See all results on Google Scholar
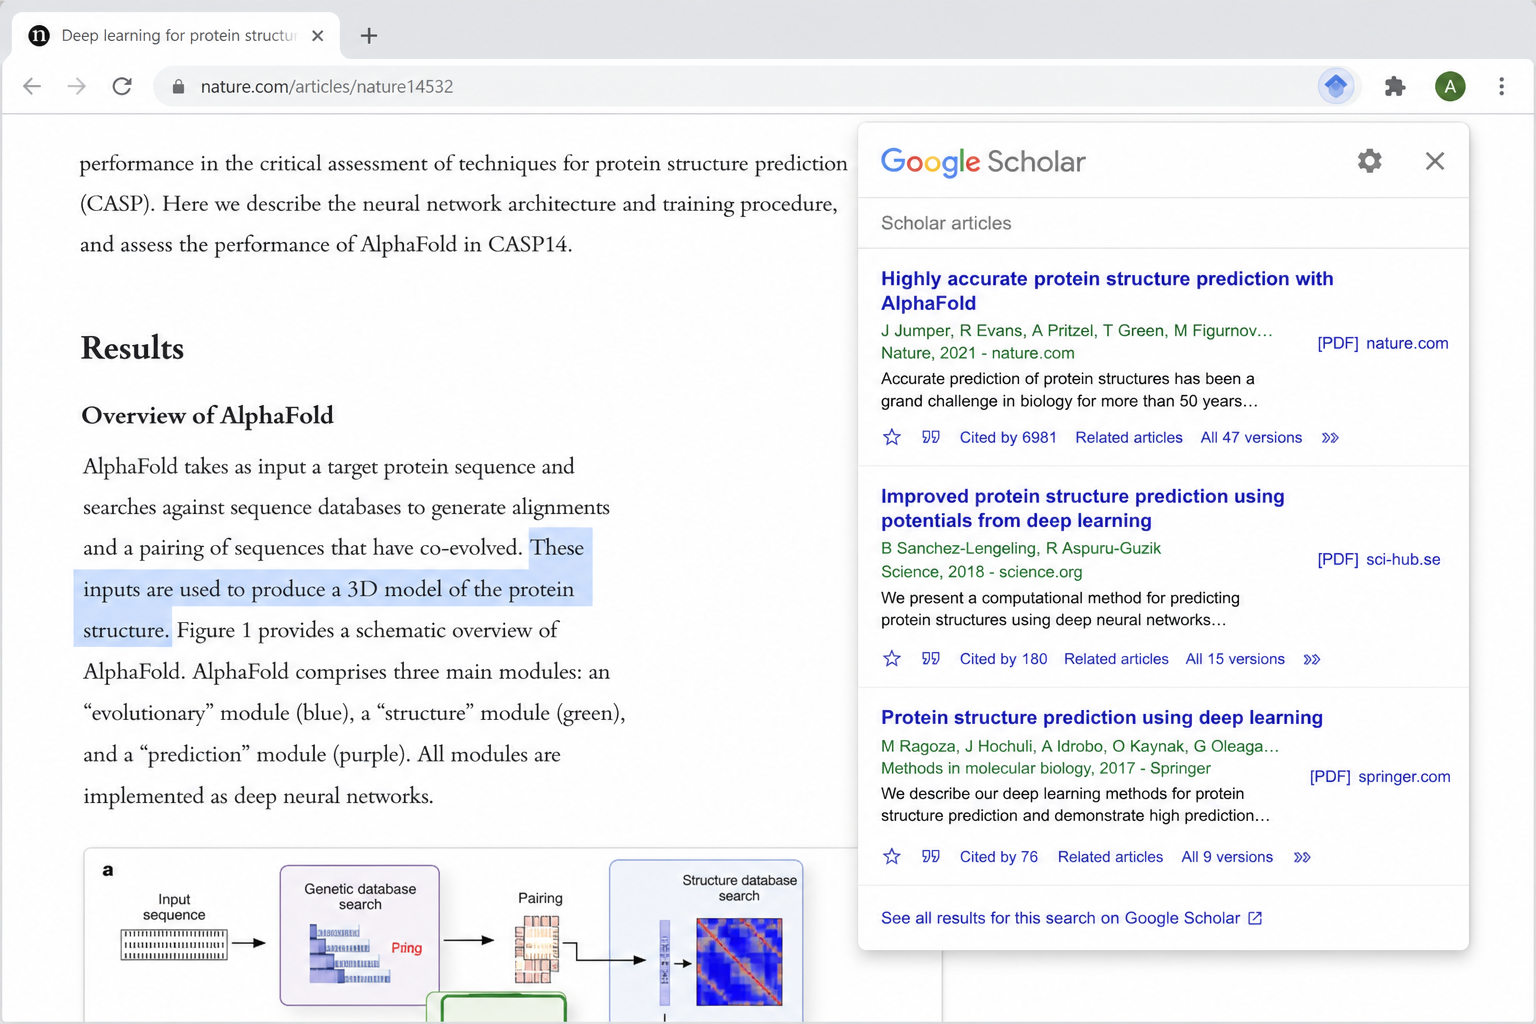This screenshot has width=1536, height=1024. tap(1071, 918)
